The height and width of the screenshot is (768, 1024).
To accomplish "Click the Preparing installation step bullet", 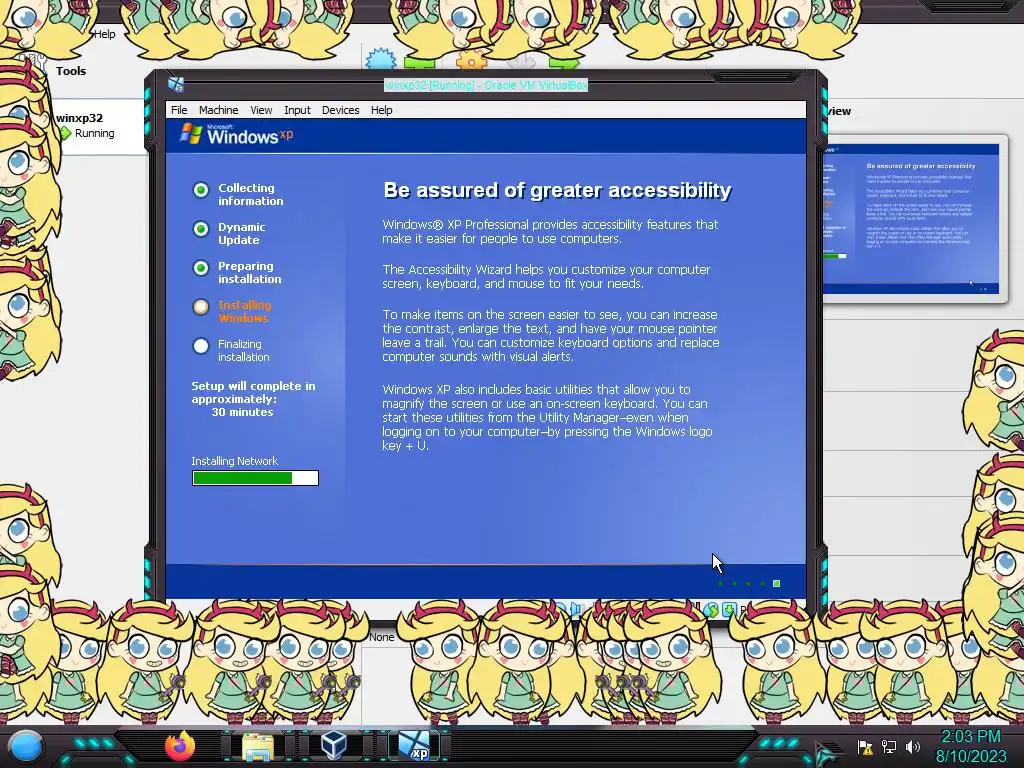I will pos(200,268).
